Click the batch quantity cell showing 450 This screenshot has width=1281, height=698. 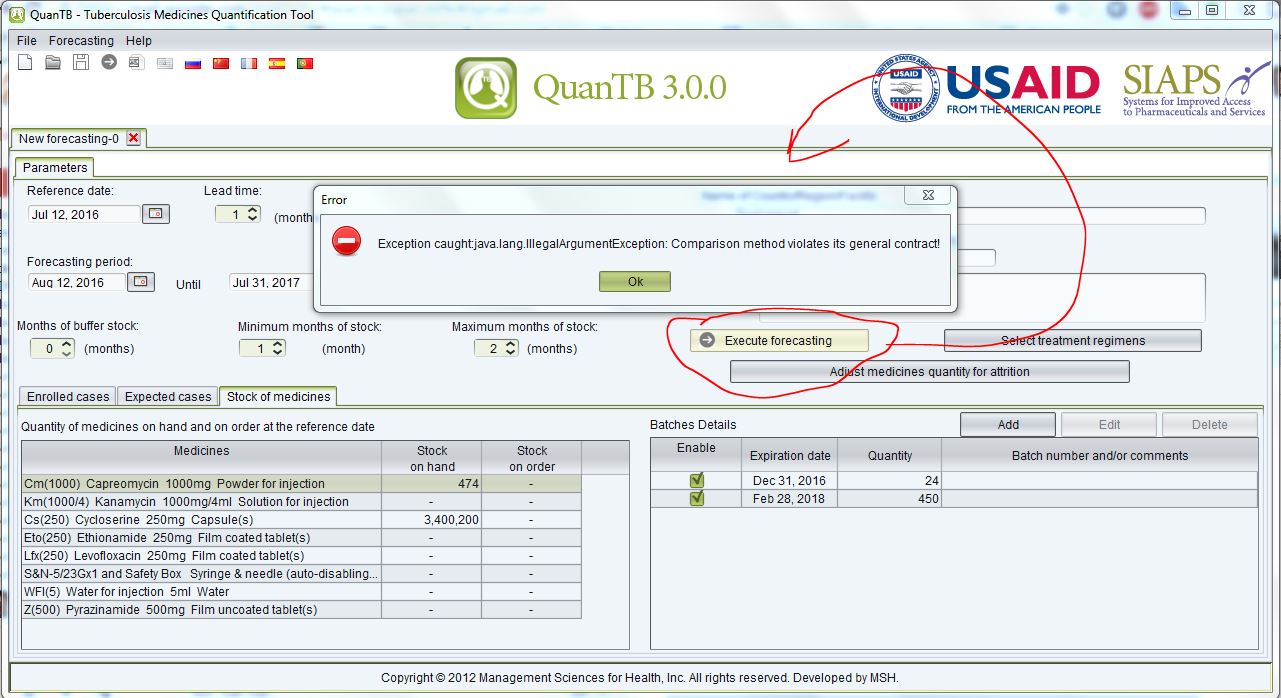point(891,499)
